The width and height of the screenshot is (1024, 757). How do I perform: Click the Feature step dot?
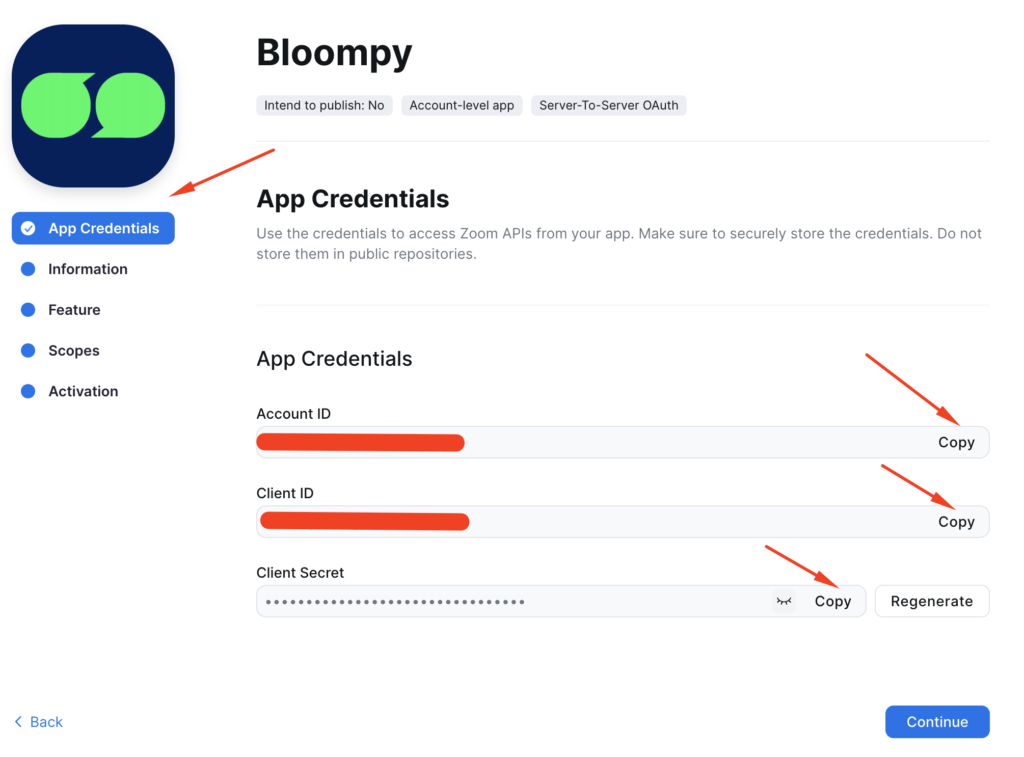[28, 310]
